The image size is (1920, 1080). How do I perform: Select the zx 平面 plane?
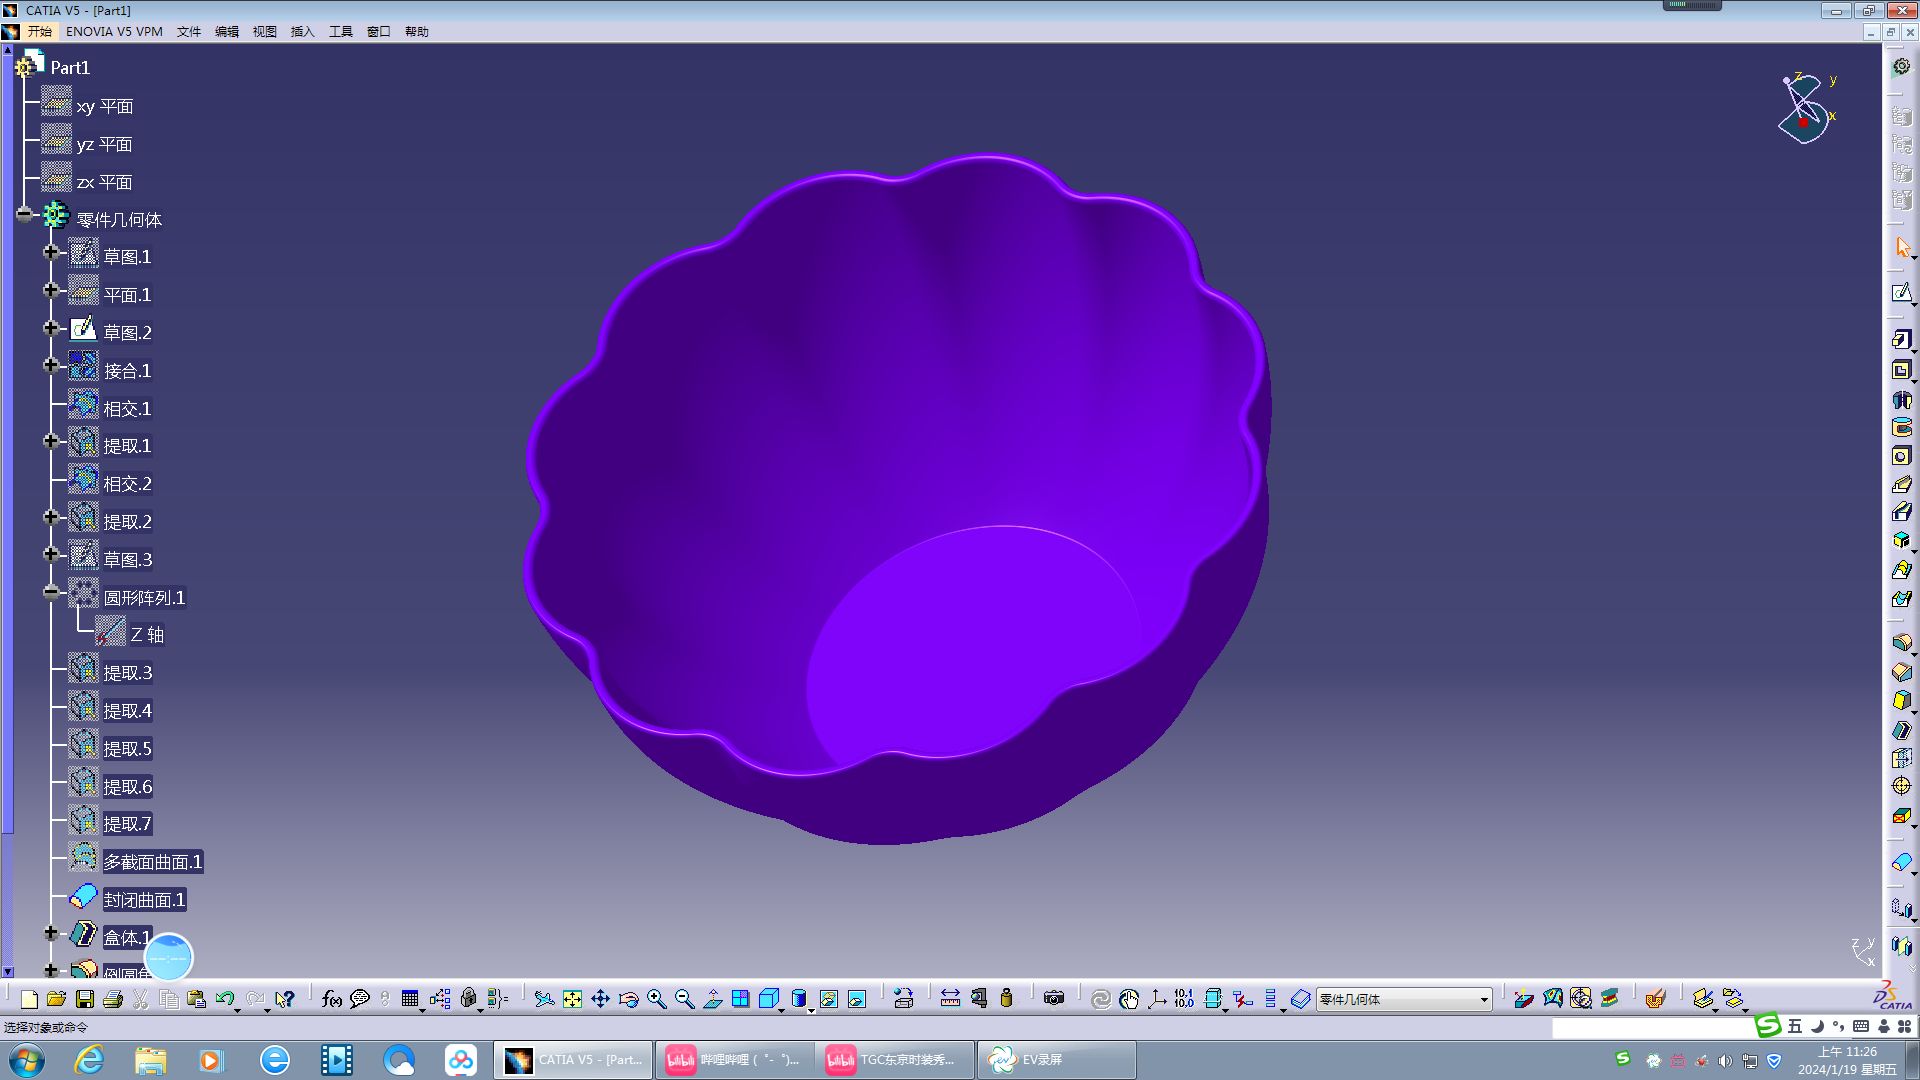pyautogui.click(x=105, y=182)
